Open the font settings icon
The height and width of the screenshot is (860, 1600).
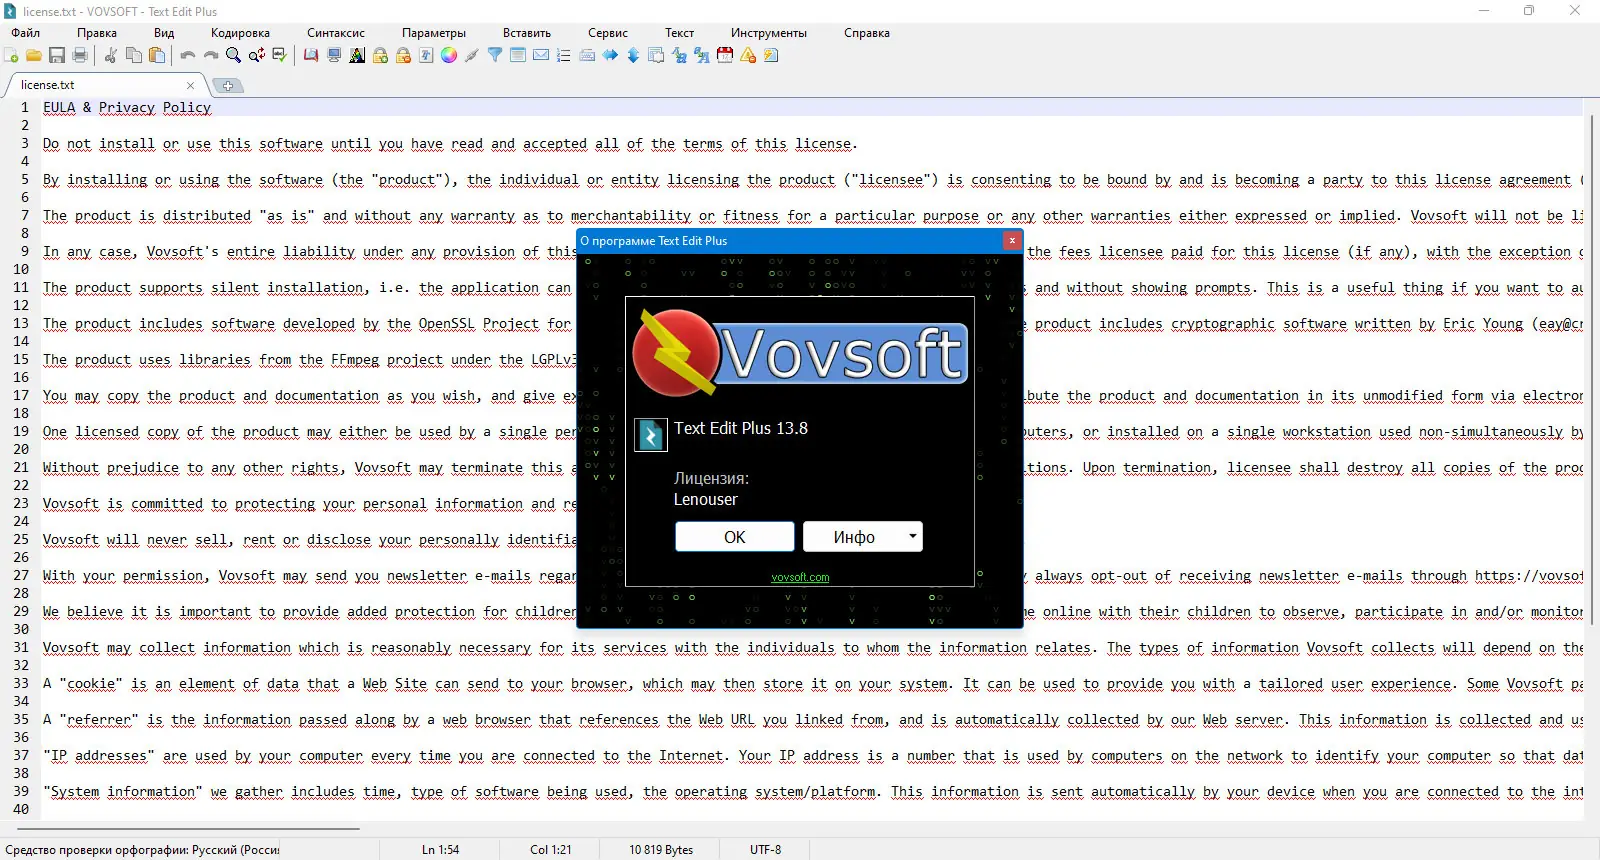(x=426, y=56)
